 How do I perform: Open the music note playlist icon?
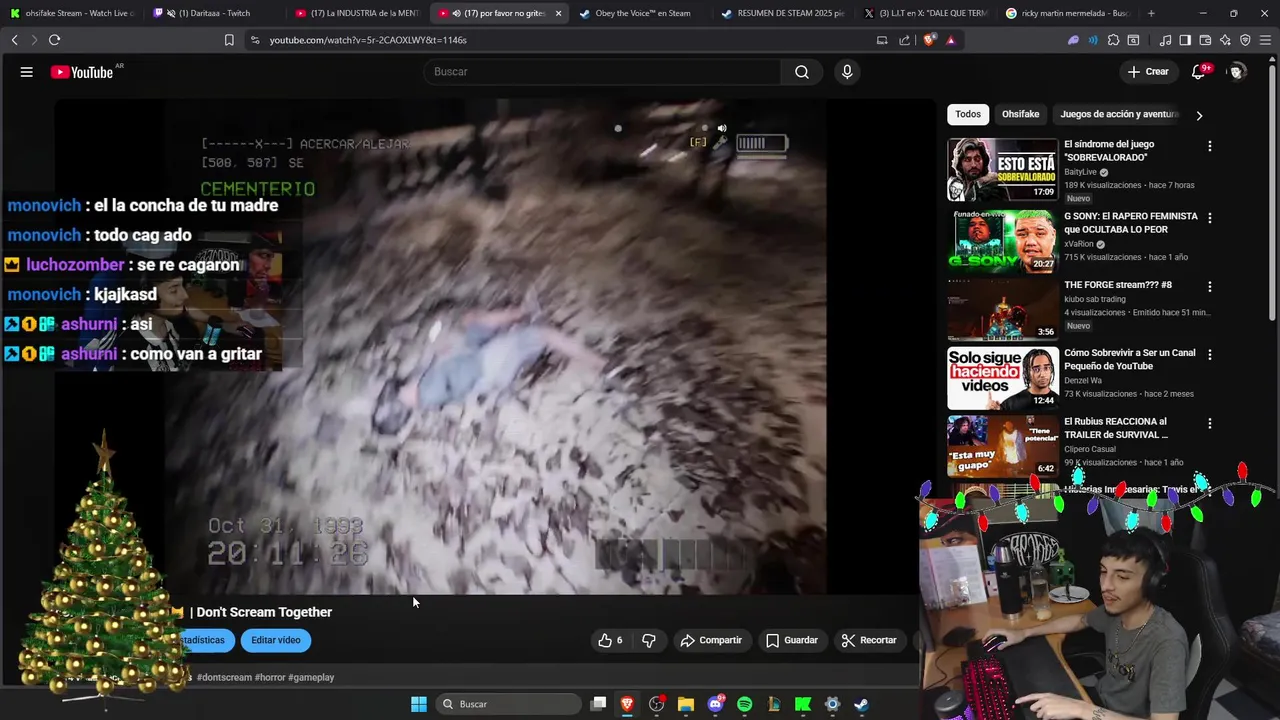click(x=1165, y=40)
